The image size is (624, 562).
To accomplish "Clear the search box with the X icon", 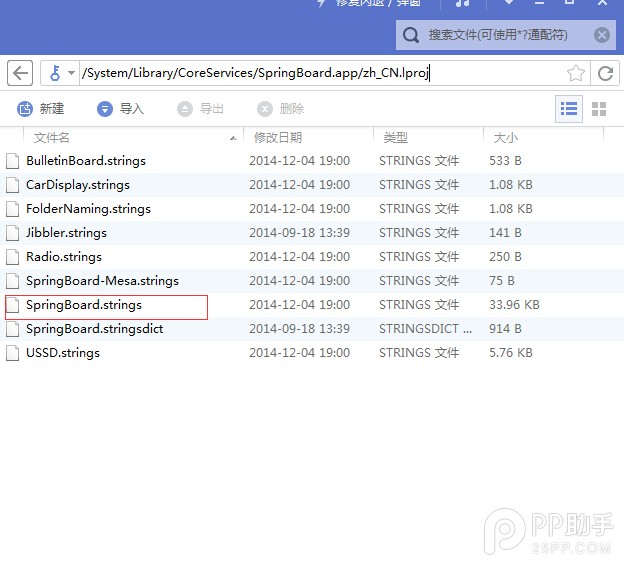I will click(602, 35).
